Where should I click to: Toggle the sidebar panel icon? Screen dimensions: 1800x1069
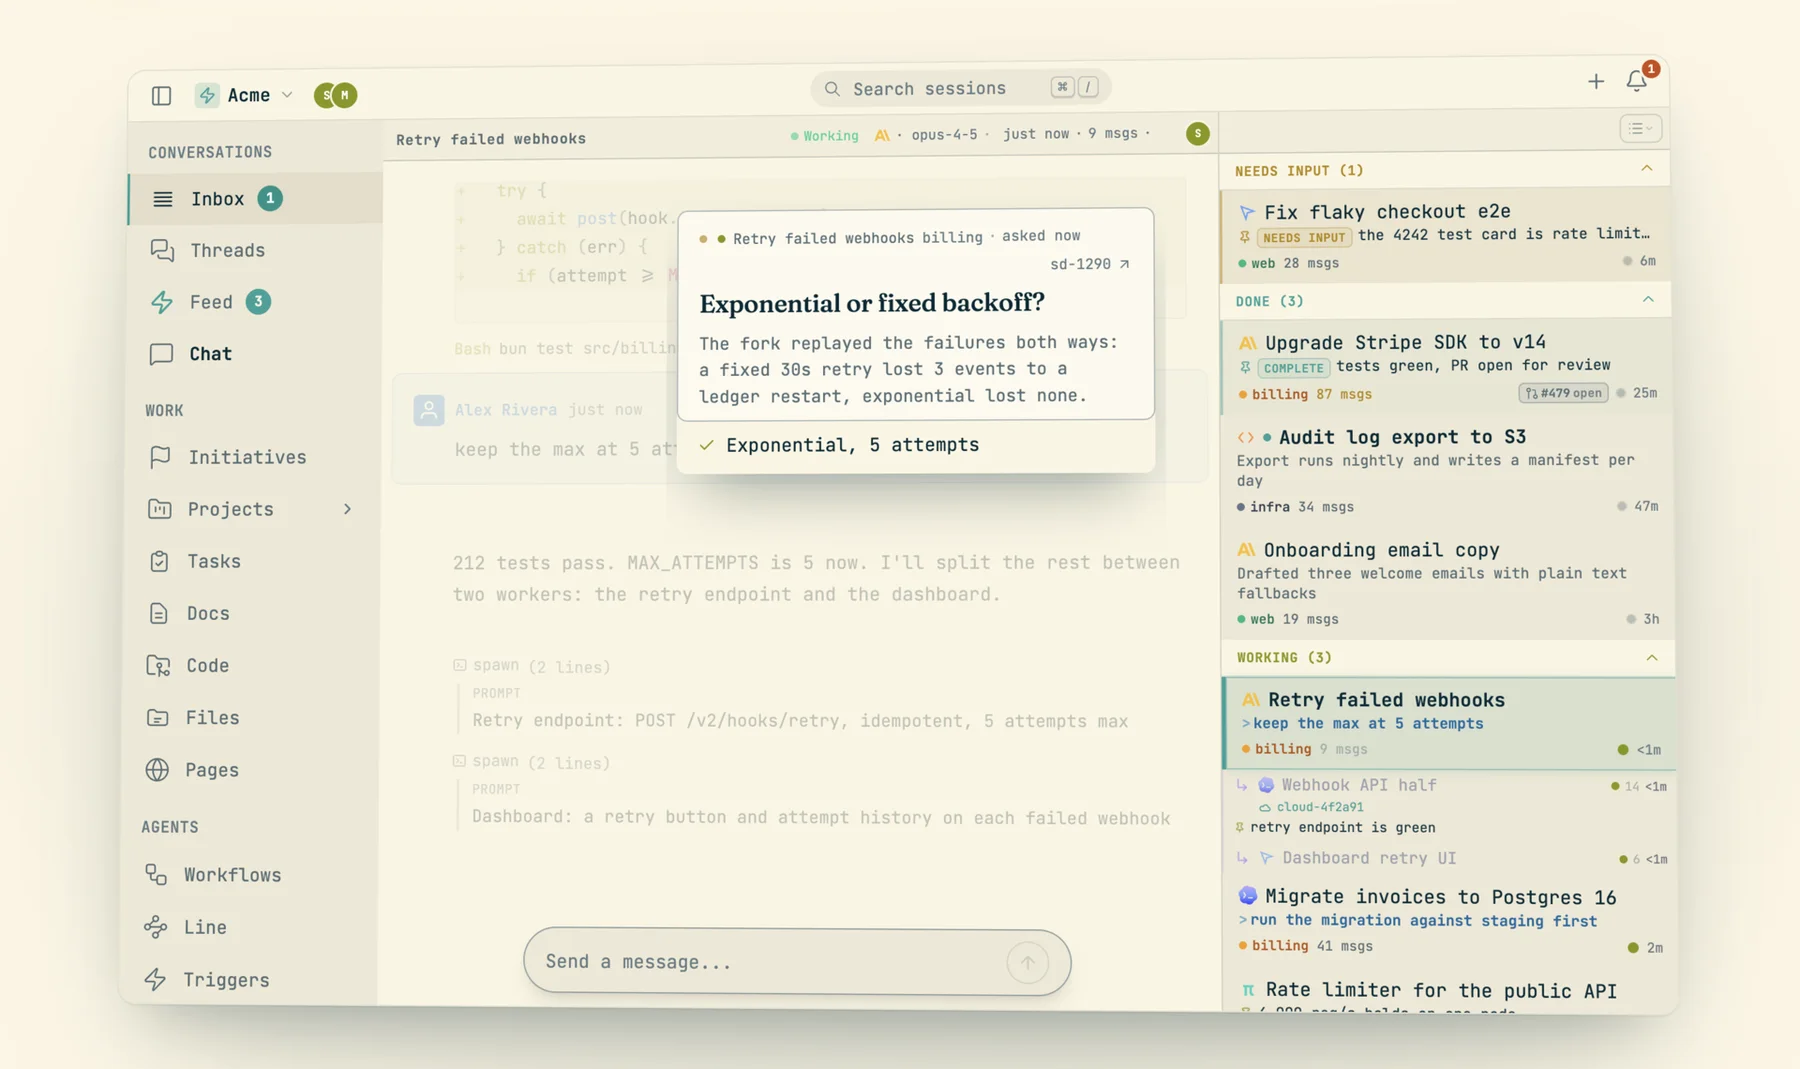(161, 95)
